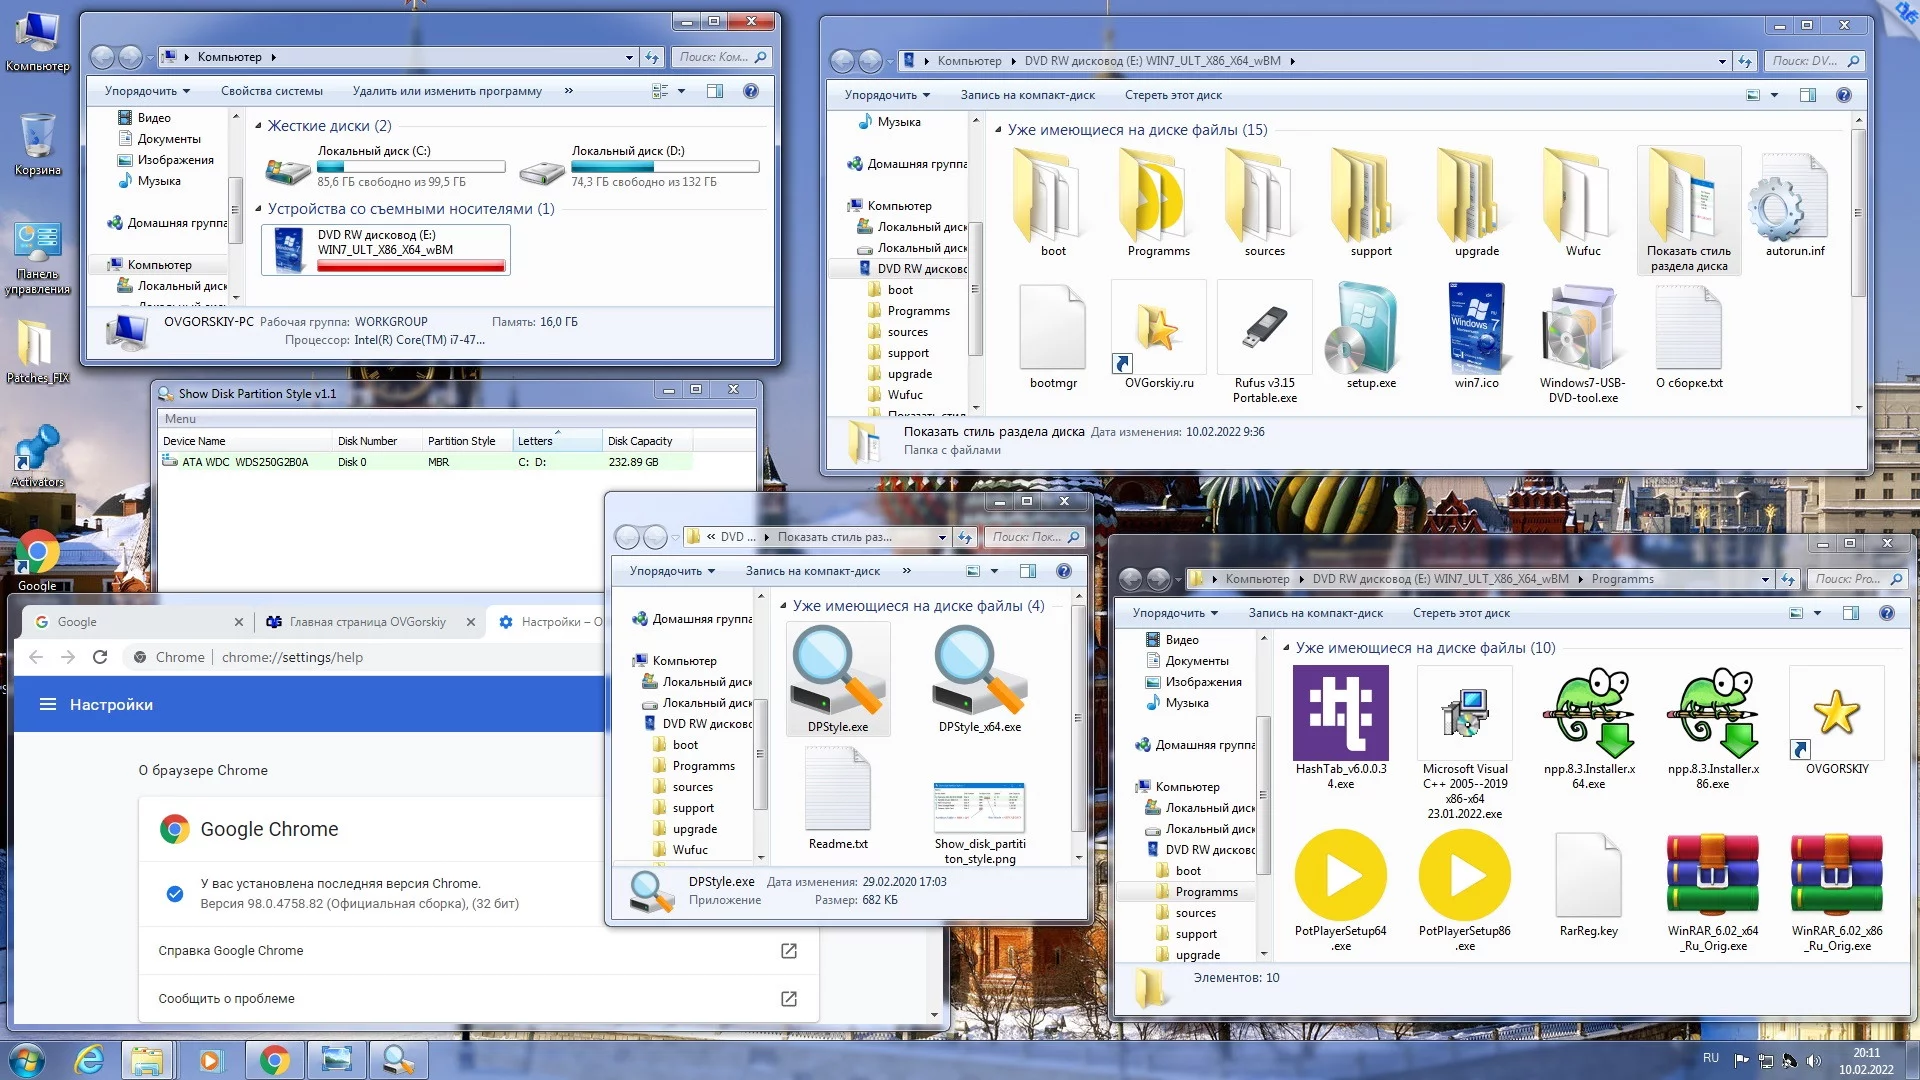Expand the Упорядочить dropdown in the Computer window
This screenshot has height=1080, width=1920.
(148, 91)
